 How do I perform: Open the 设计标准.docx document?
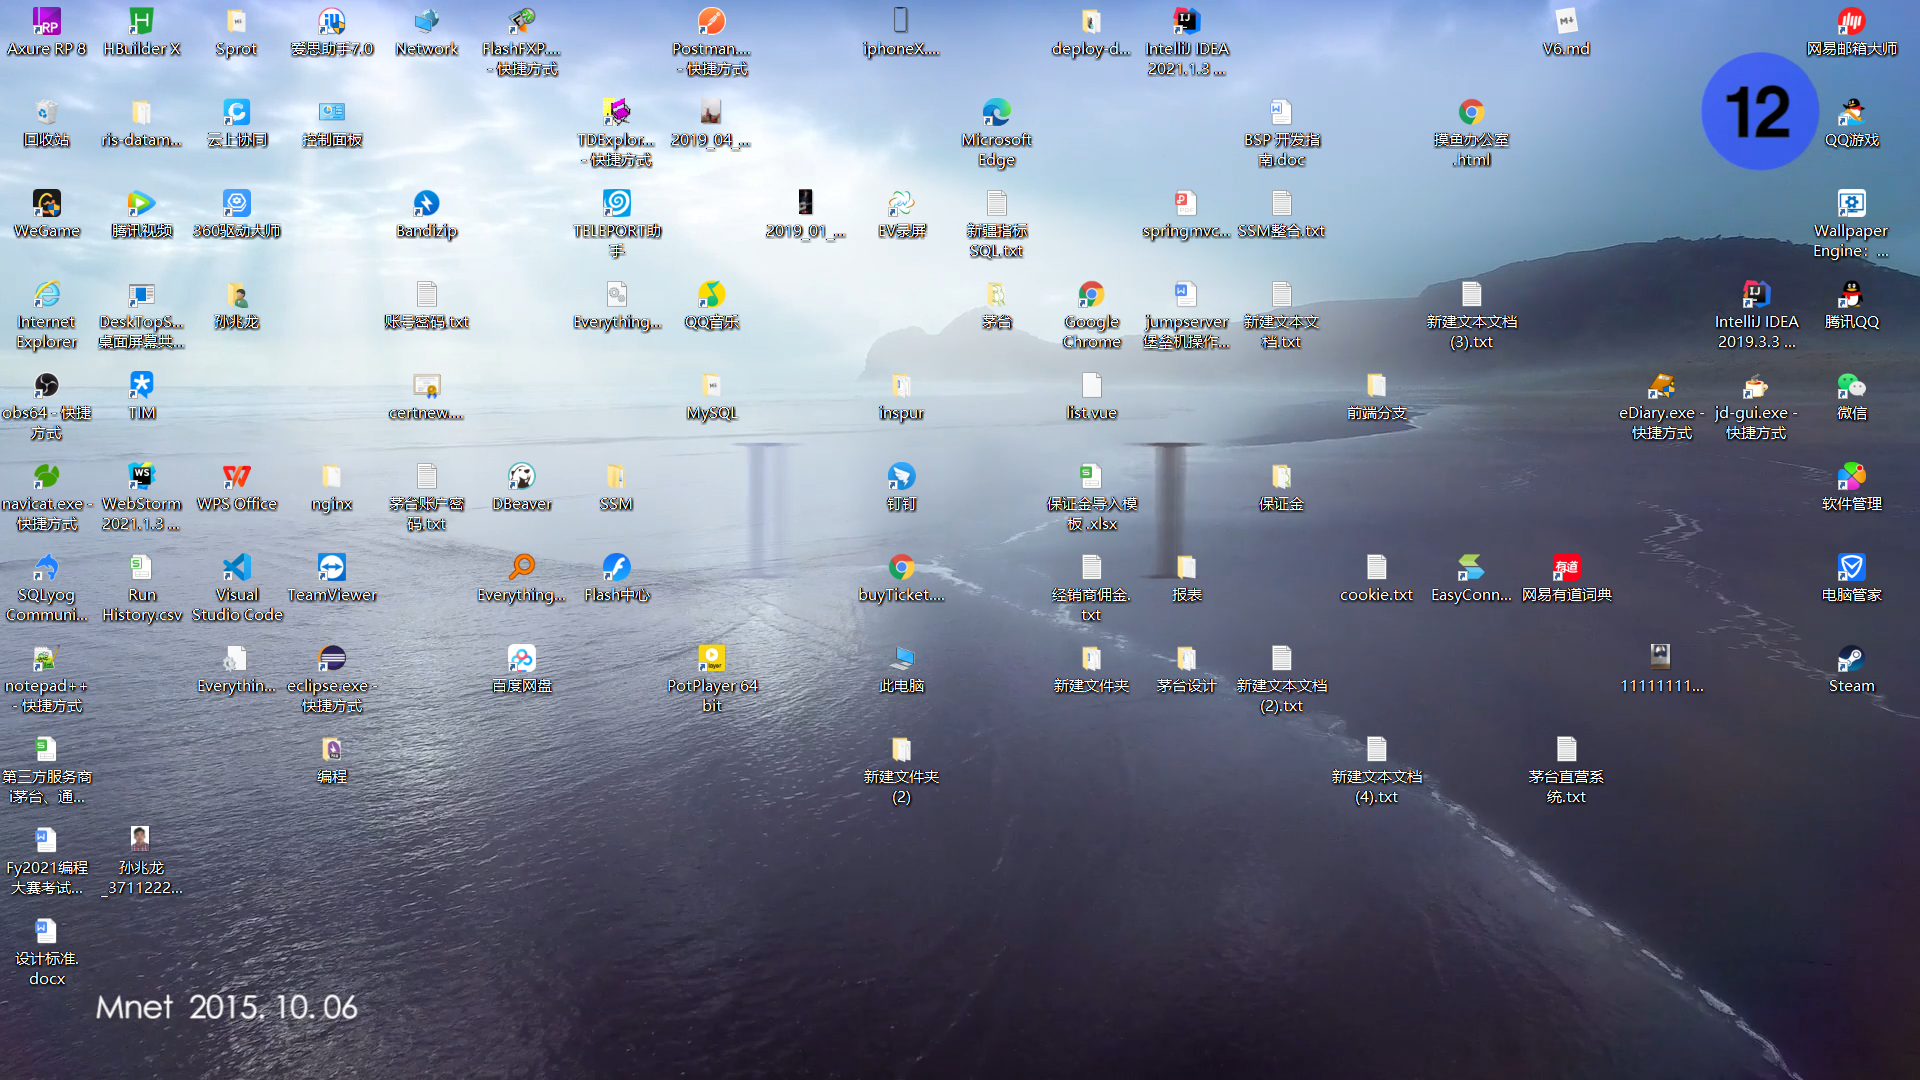pos(46,952)
